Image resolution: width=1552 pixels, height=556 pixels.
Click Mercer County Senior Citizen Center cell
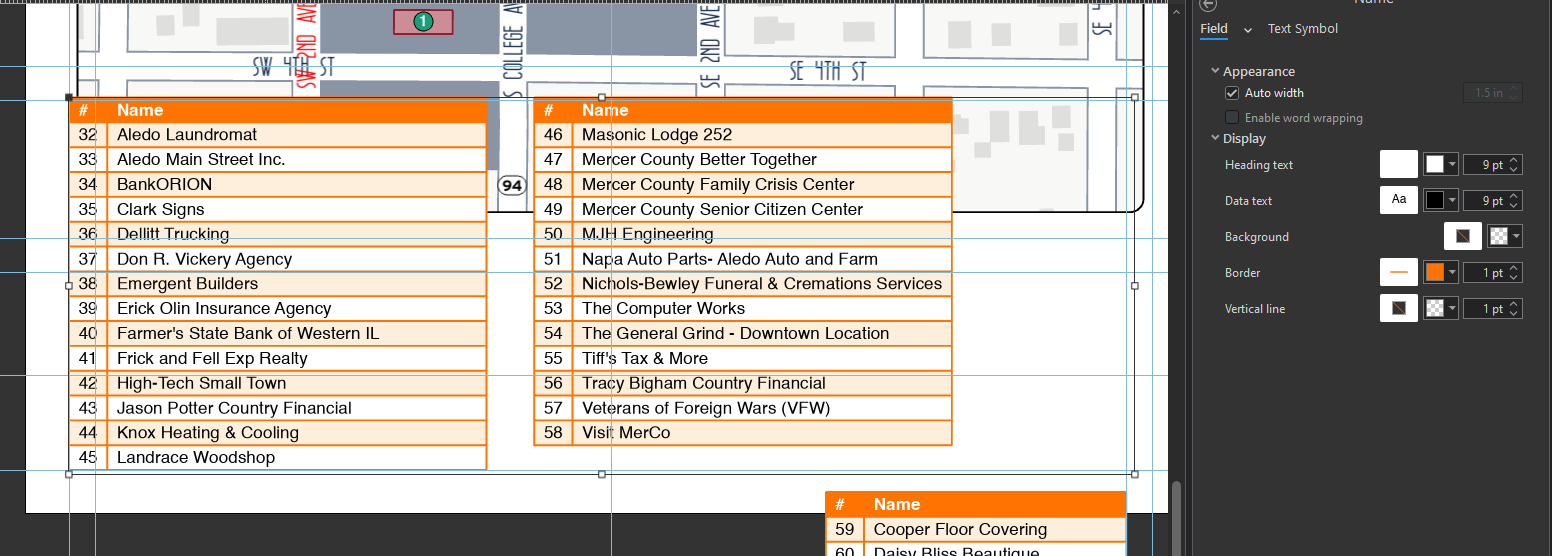click(762, 209)
